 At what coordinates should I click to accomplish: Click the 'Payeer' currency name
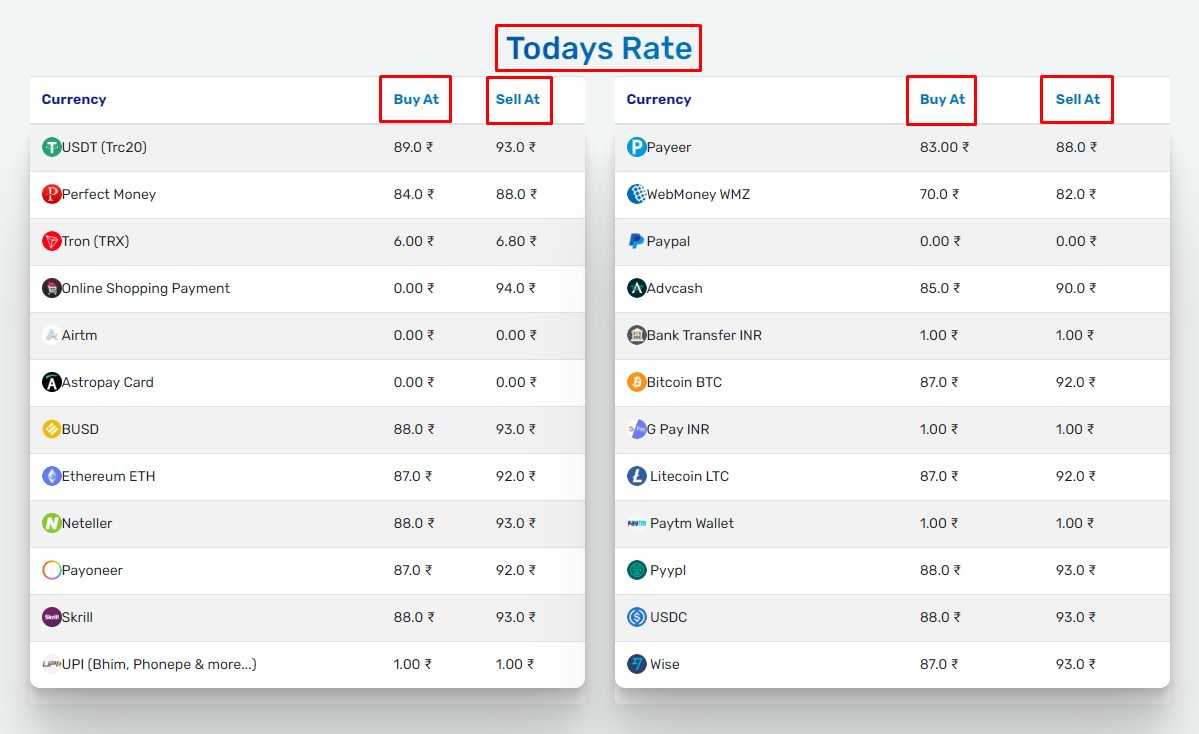pos(668,147)
